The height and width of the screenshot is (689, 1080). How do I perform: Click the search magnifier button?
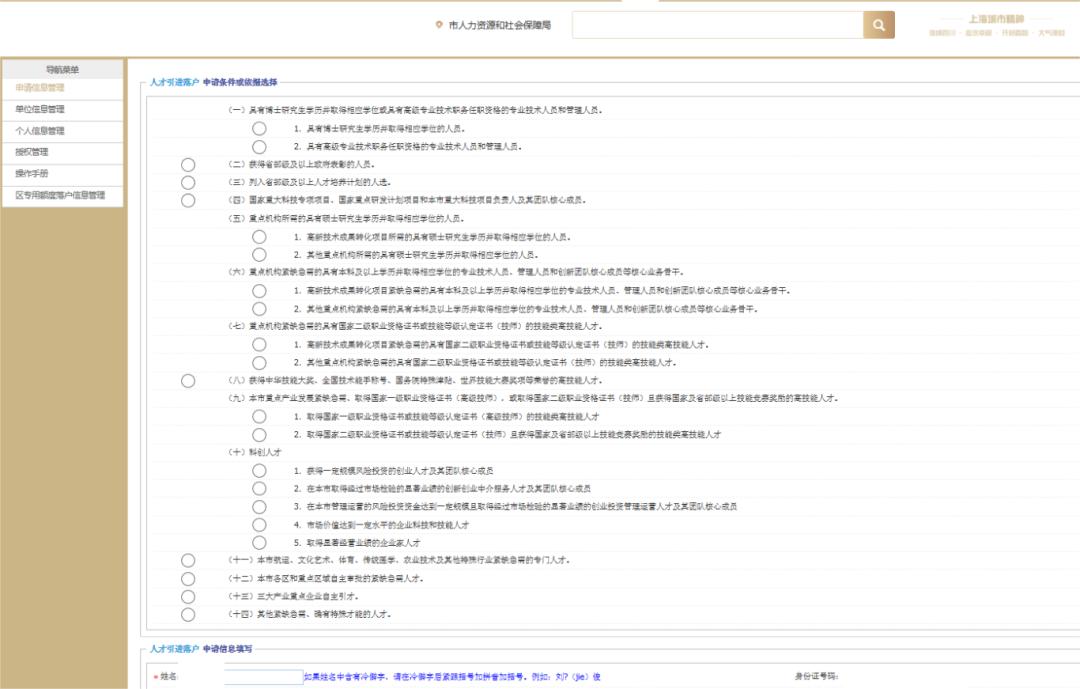pyautogui.click(x=879, y=25)
